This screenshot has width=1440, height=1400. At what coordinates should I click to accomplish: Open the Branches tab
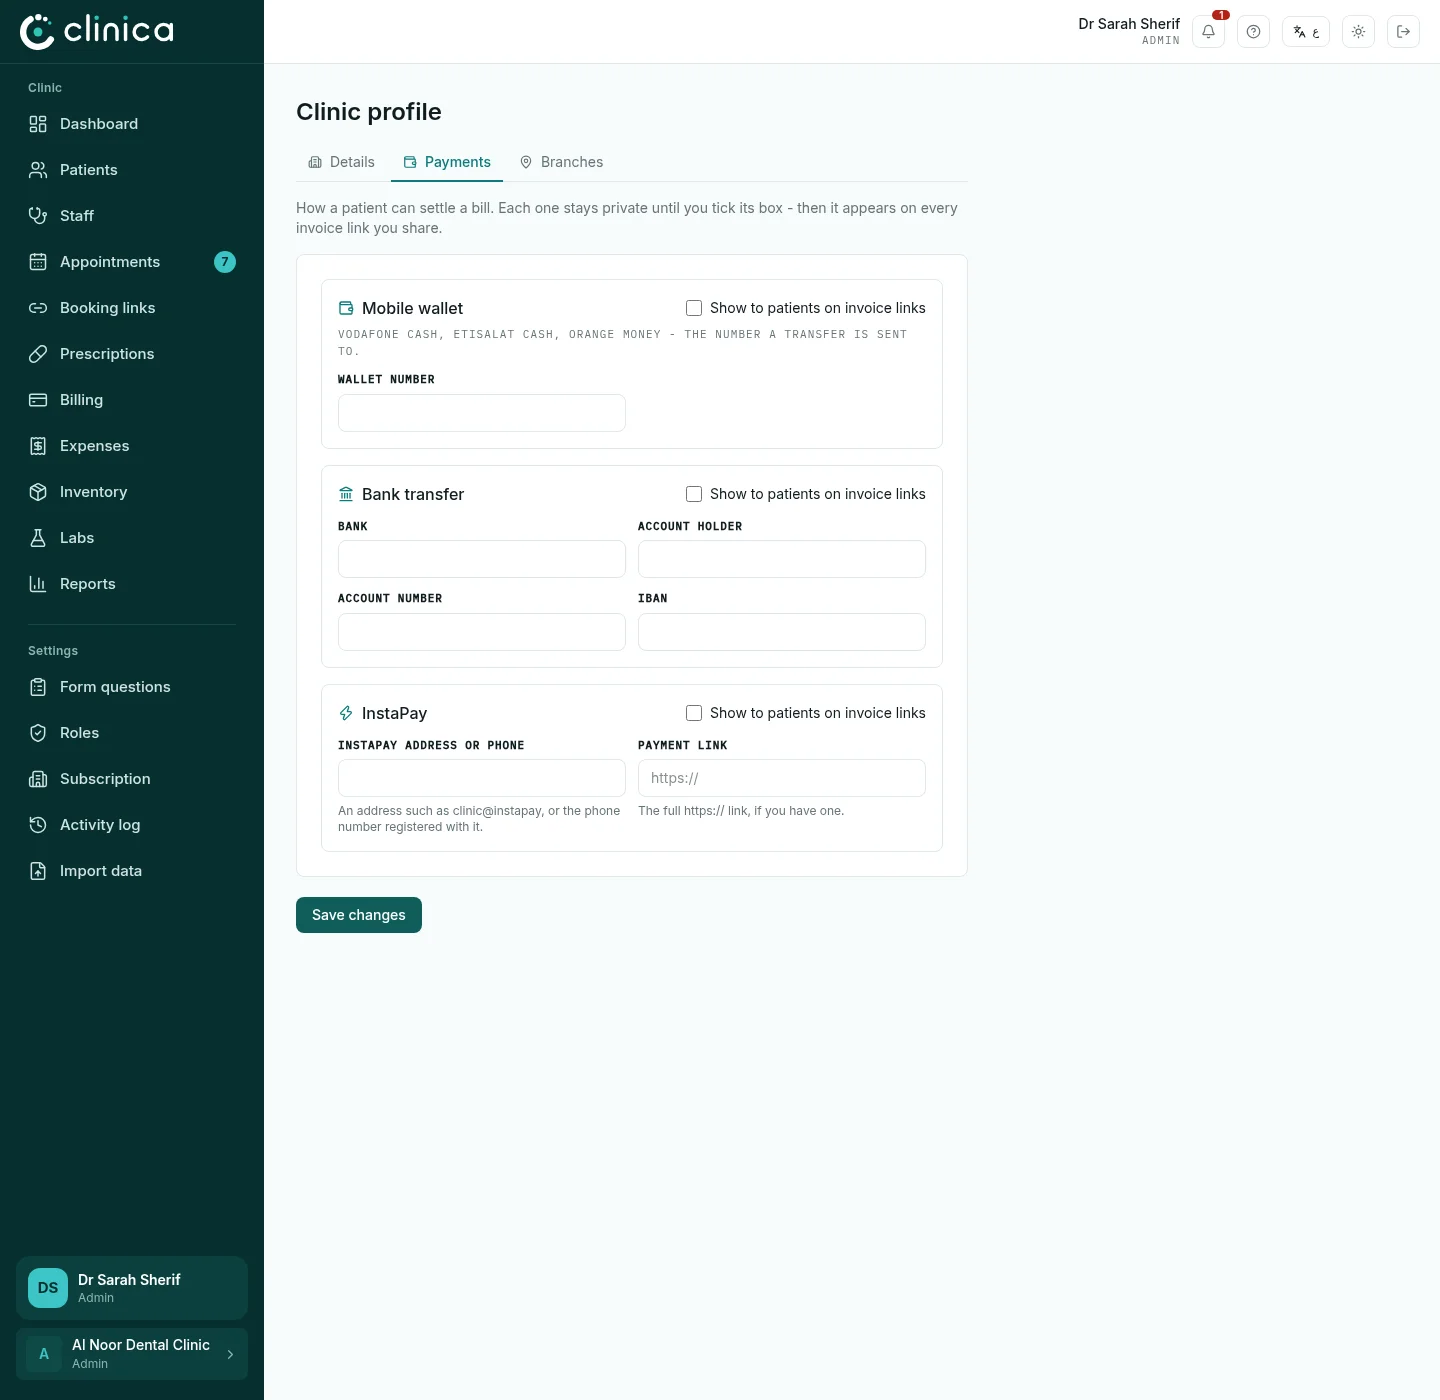click(x=561, y=162)
